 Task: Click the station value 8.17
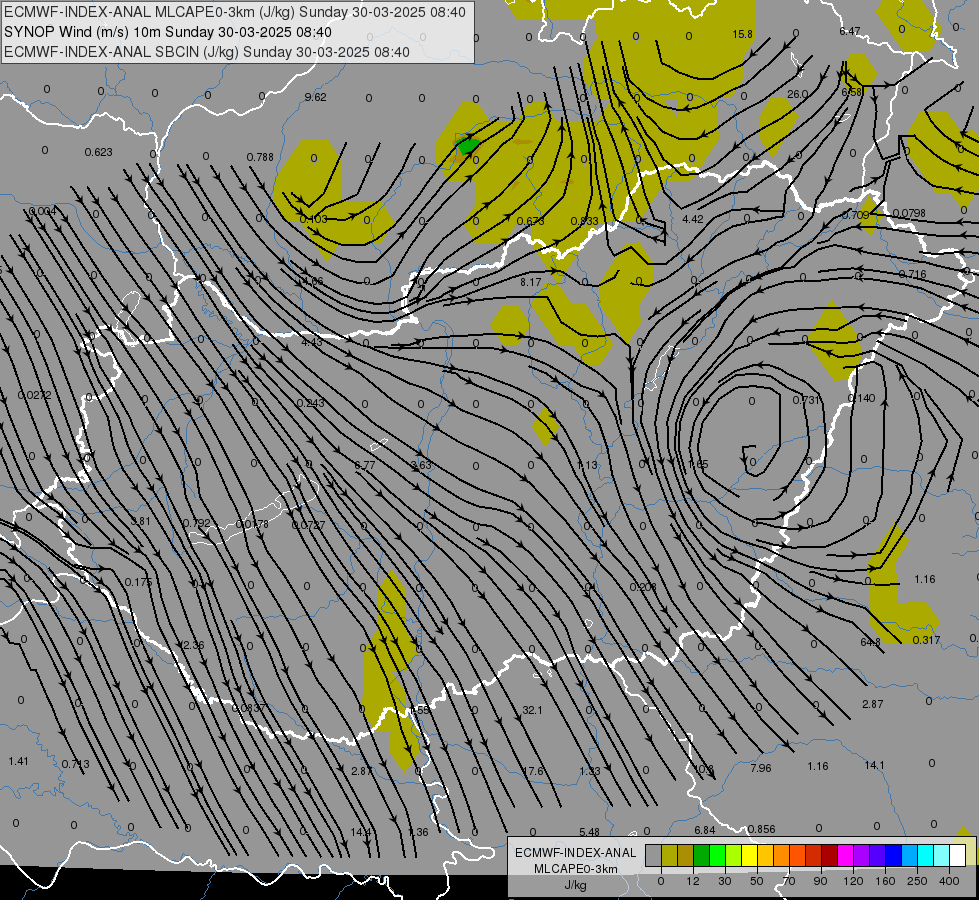click(x=531, y=282)
